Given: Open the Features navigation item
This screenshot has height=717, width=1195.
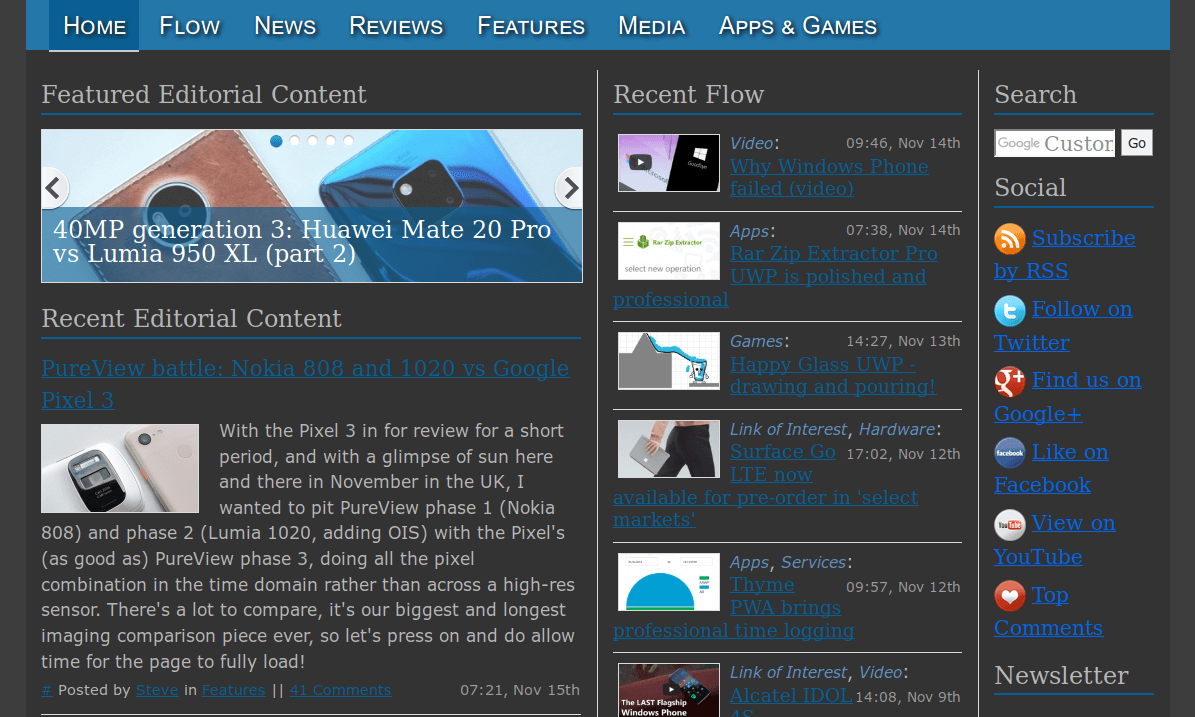Looking at the screenshot, I should pos(531,26).
